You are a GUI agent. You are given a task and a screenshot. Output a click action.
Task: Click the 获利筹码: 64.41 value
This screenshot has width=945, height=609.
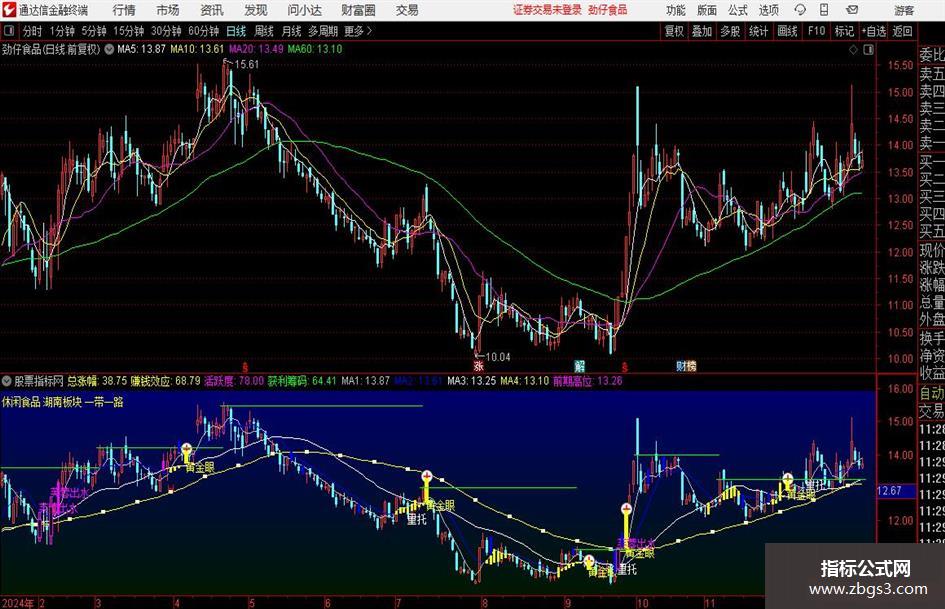point(302,381)
